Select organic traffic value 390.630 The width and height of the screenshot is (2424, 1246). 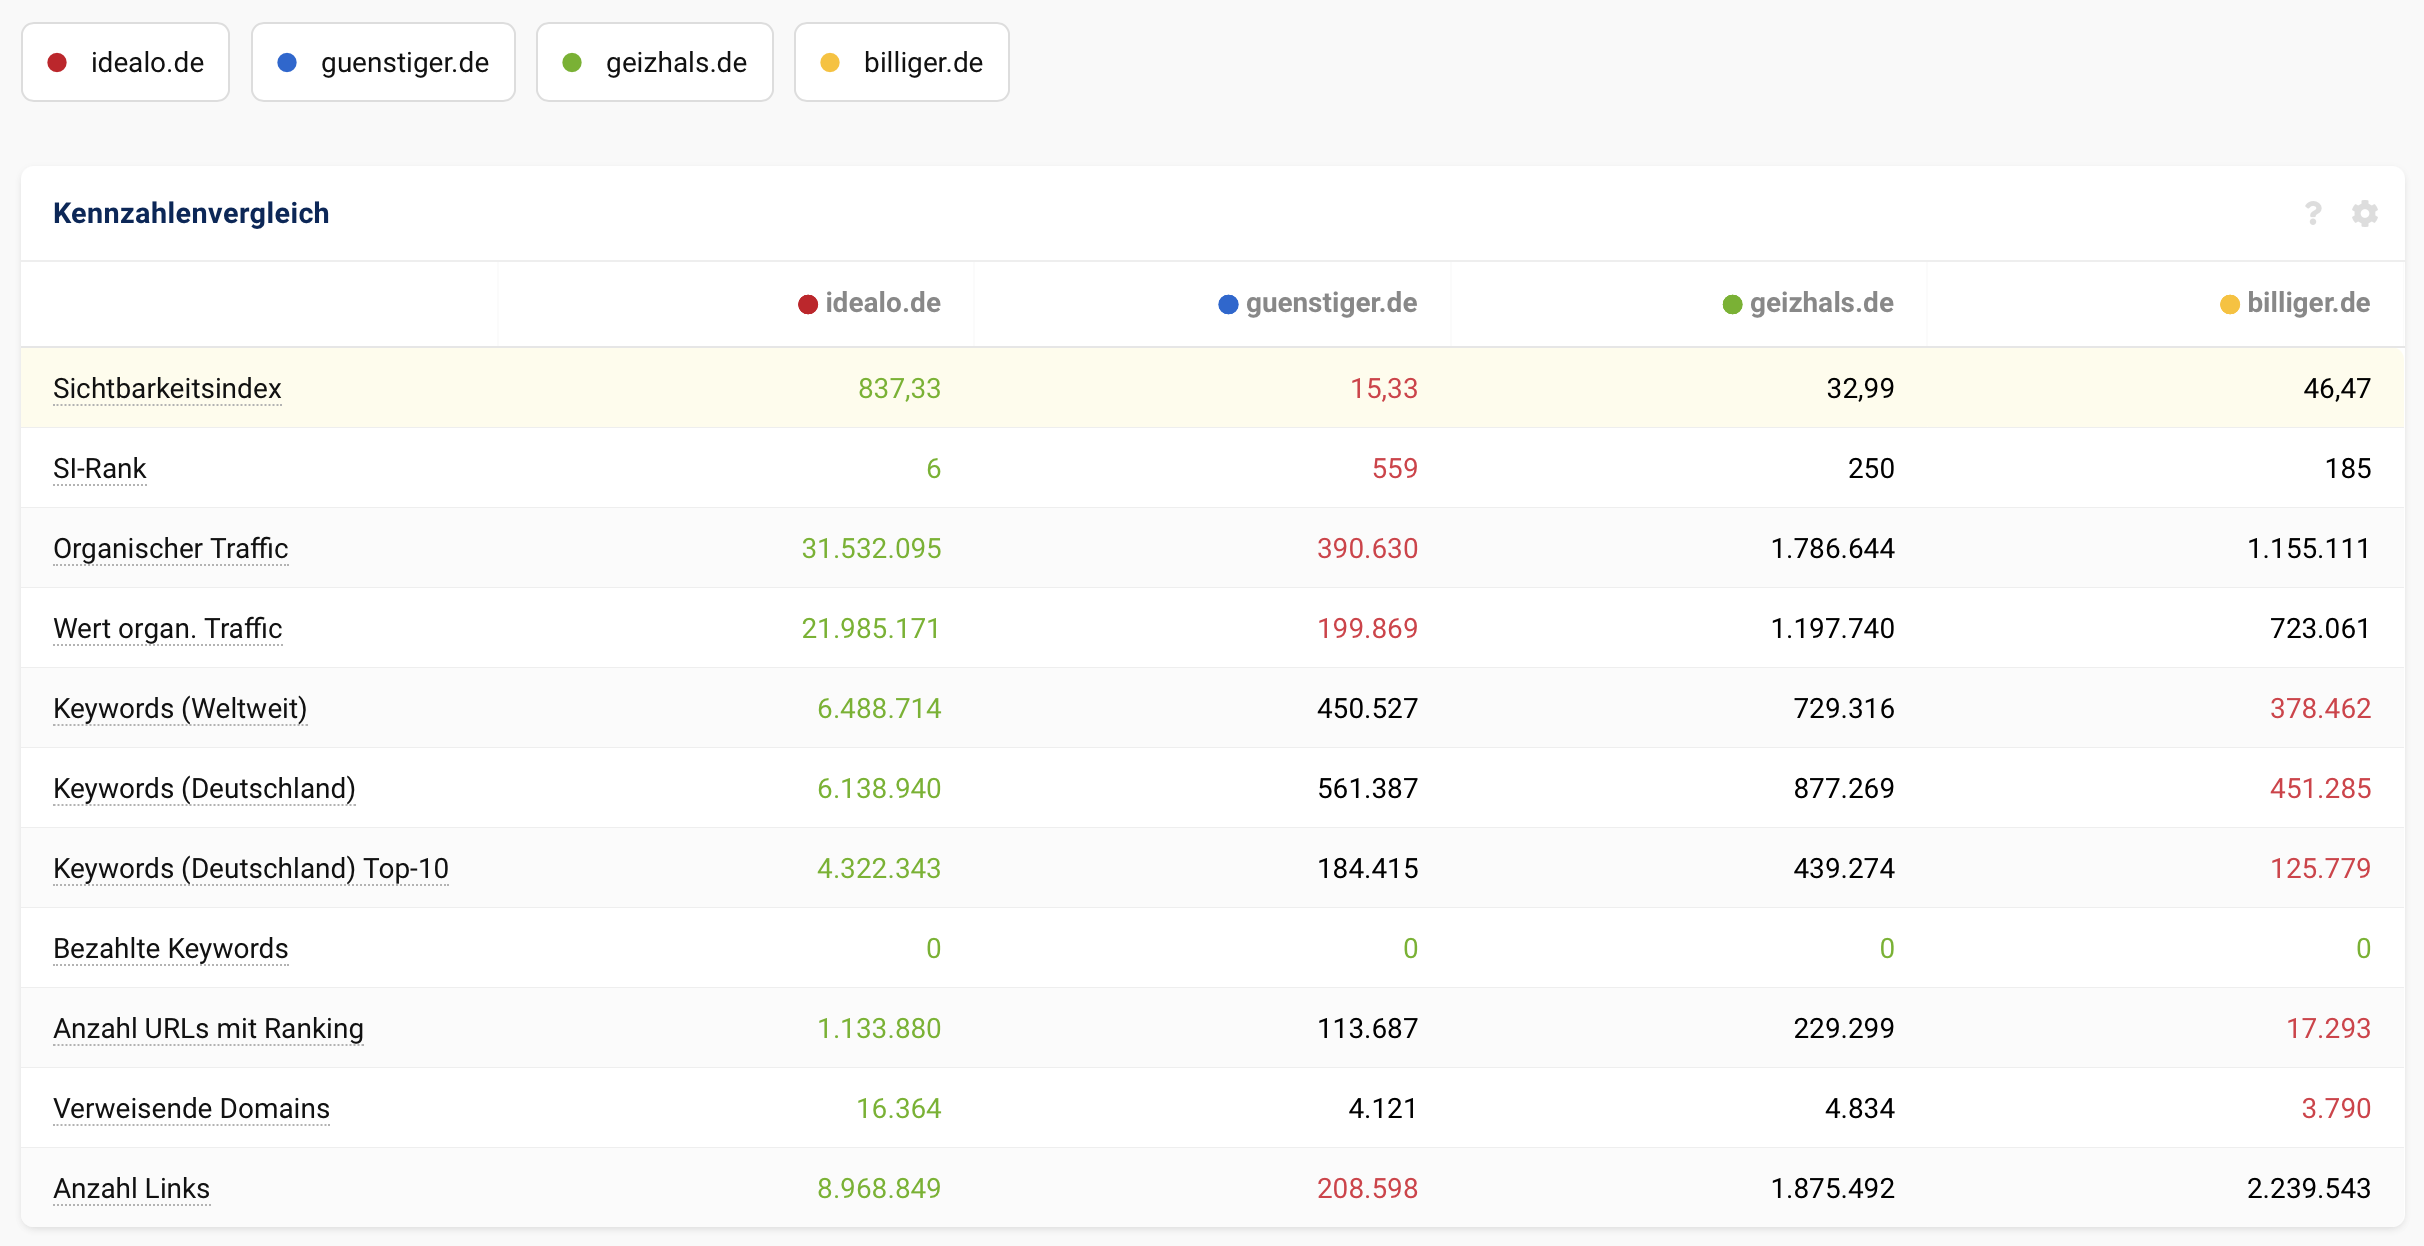1367,548
